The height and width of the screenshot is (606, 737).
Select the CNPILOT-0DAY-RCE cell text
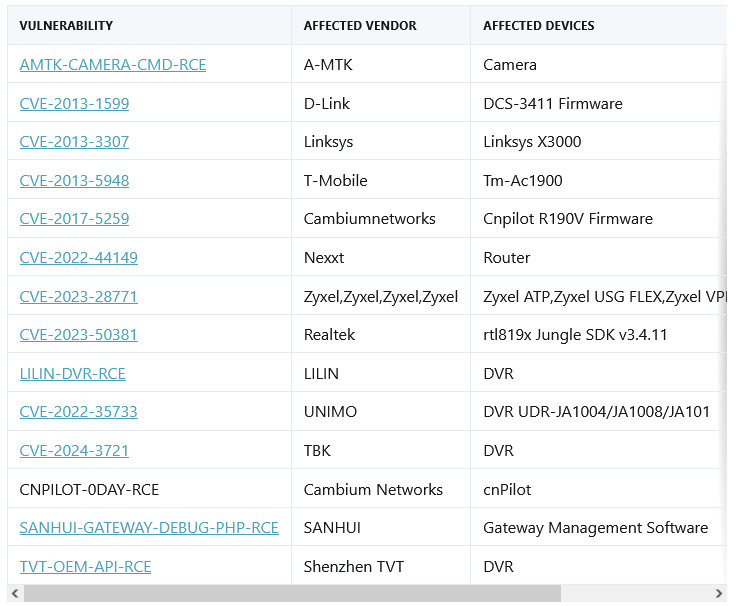89,490
